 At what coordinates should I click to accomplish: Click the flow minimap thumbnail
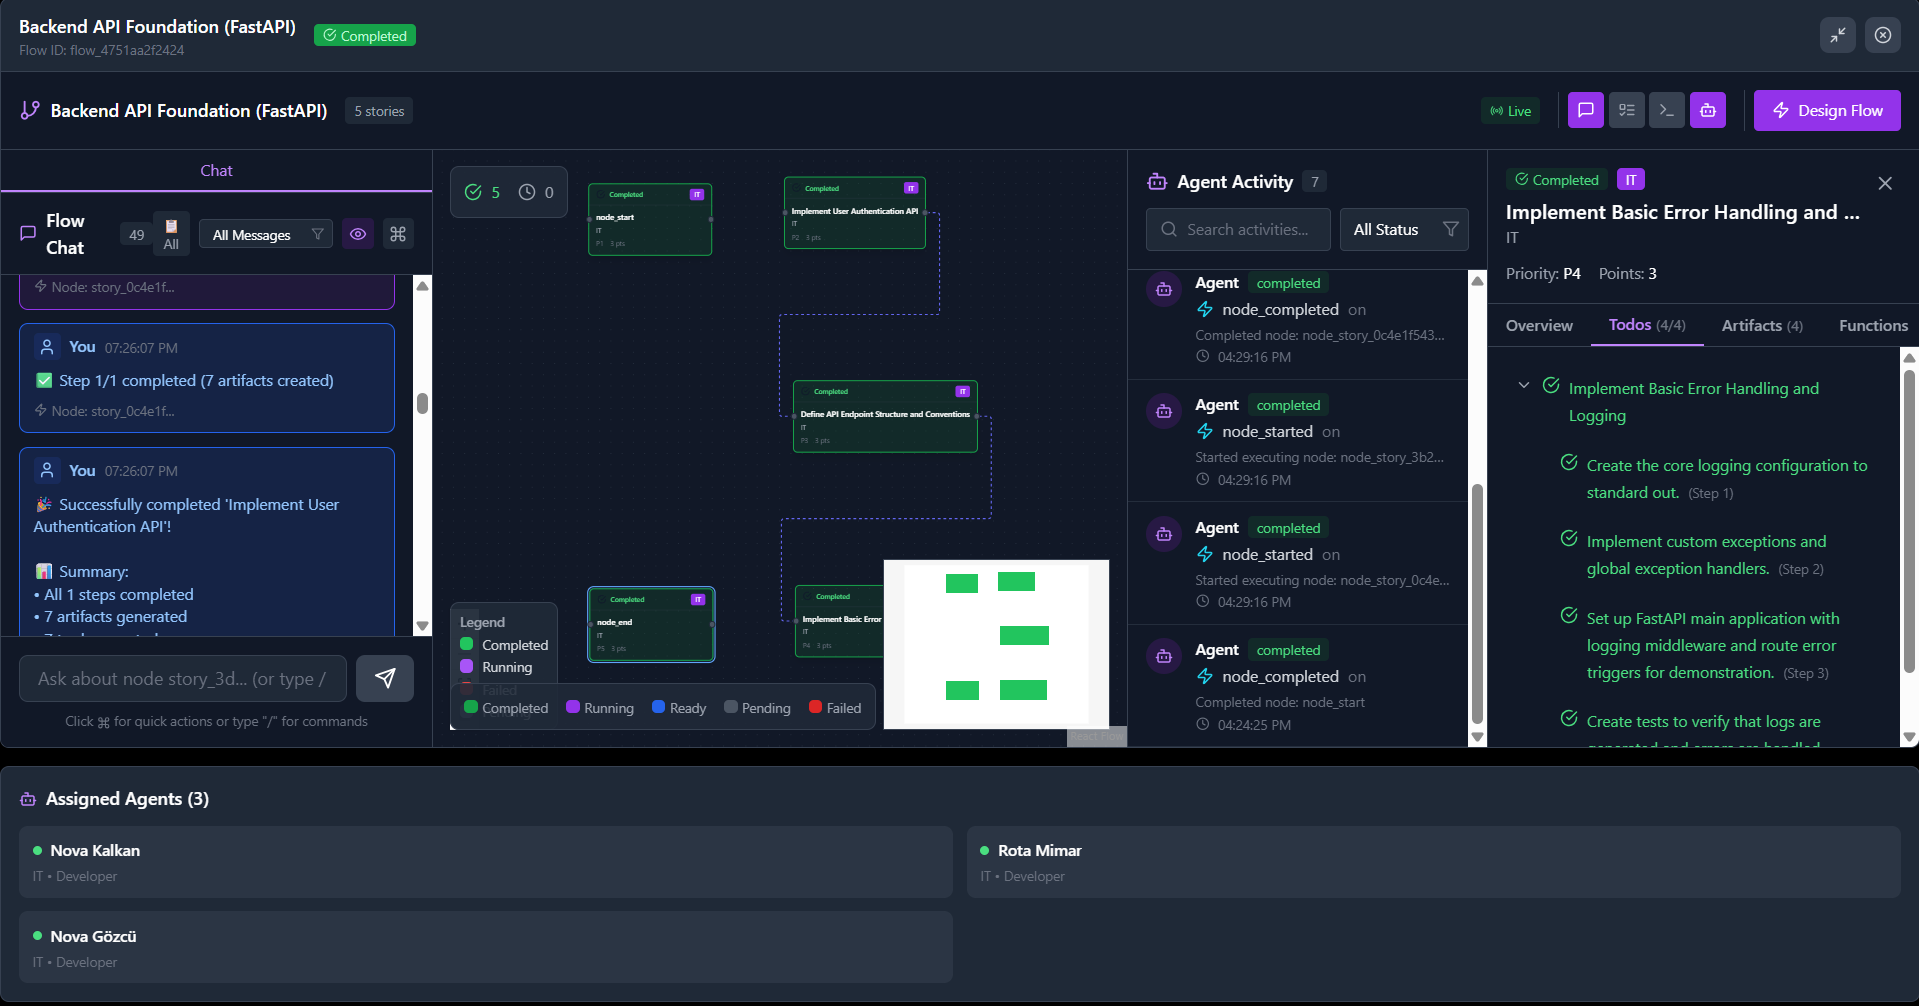pos(996,644)
